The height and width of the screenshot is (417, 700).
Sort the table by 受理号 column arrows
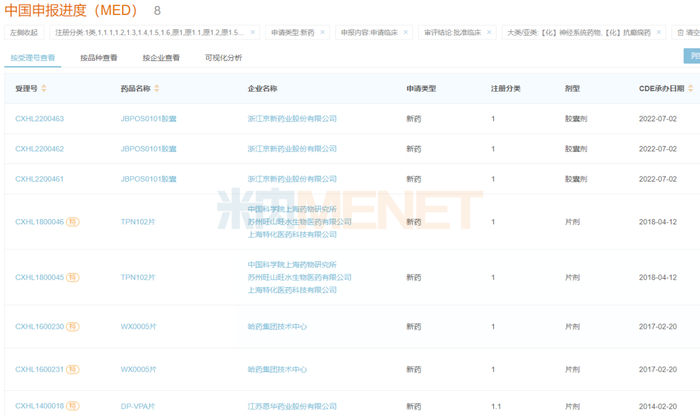pos(44,88)
